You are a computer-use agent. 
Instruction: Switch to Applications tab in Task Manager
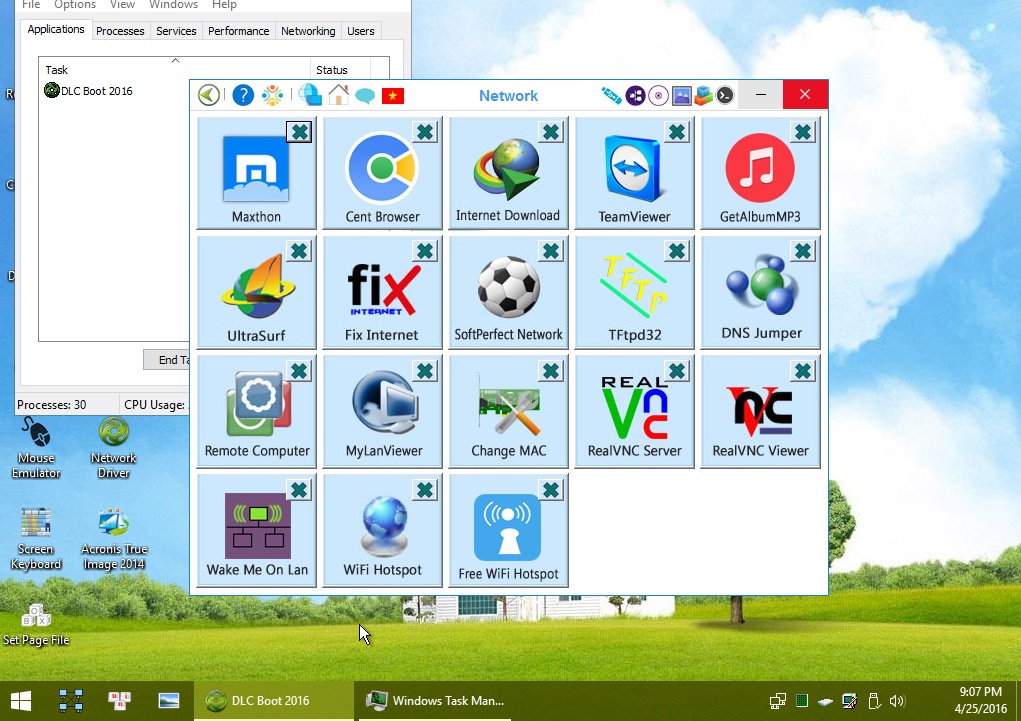click(x=56, y=29)
